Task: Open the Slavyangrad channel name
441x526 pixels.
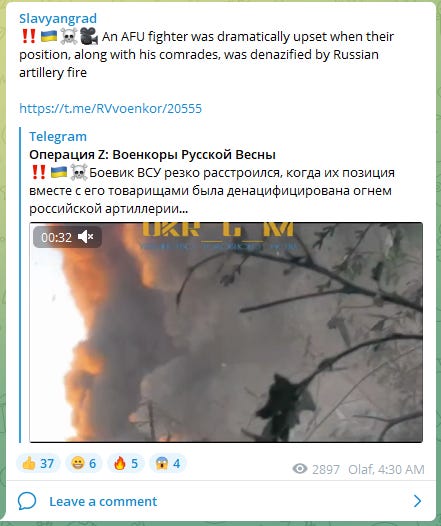Action: 58,18
